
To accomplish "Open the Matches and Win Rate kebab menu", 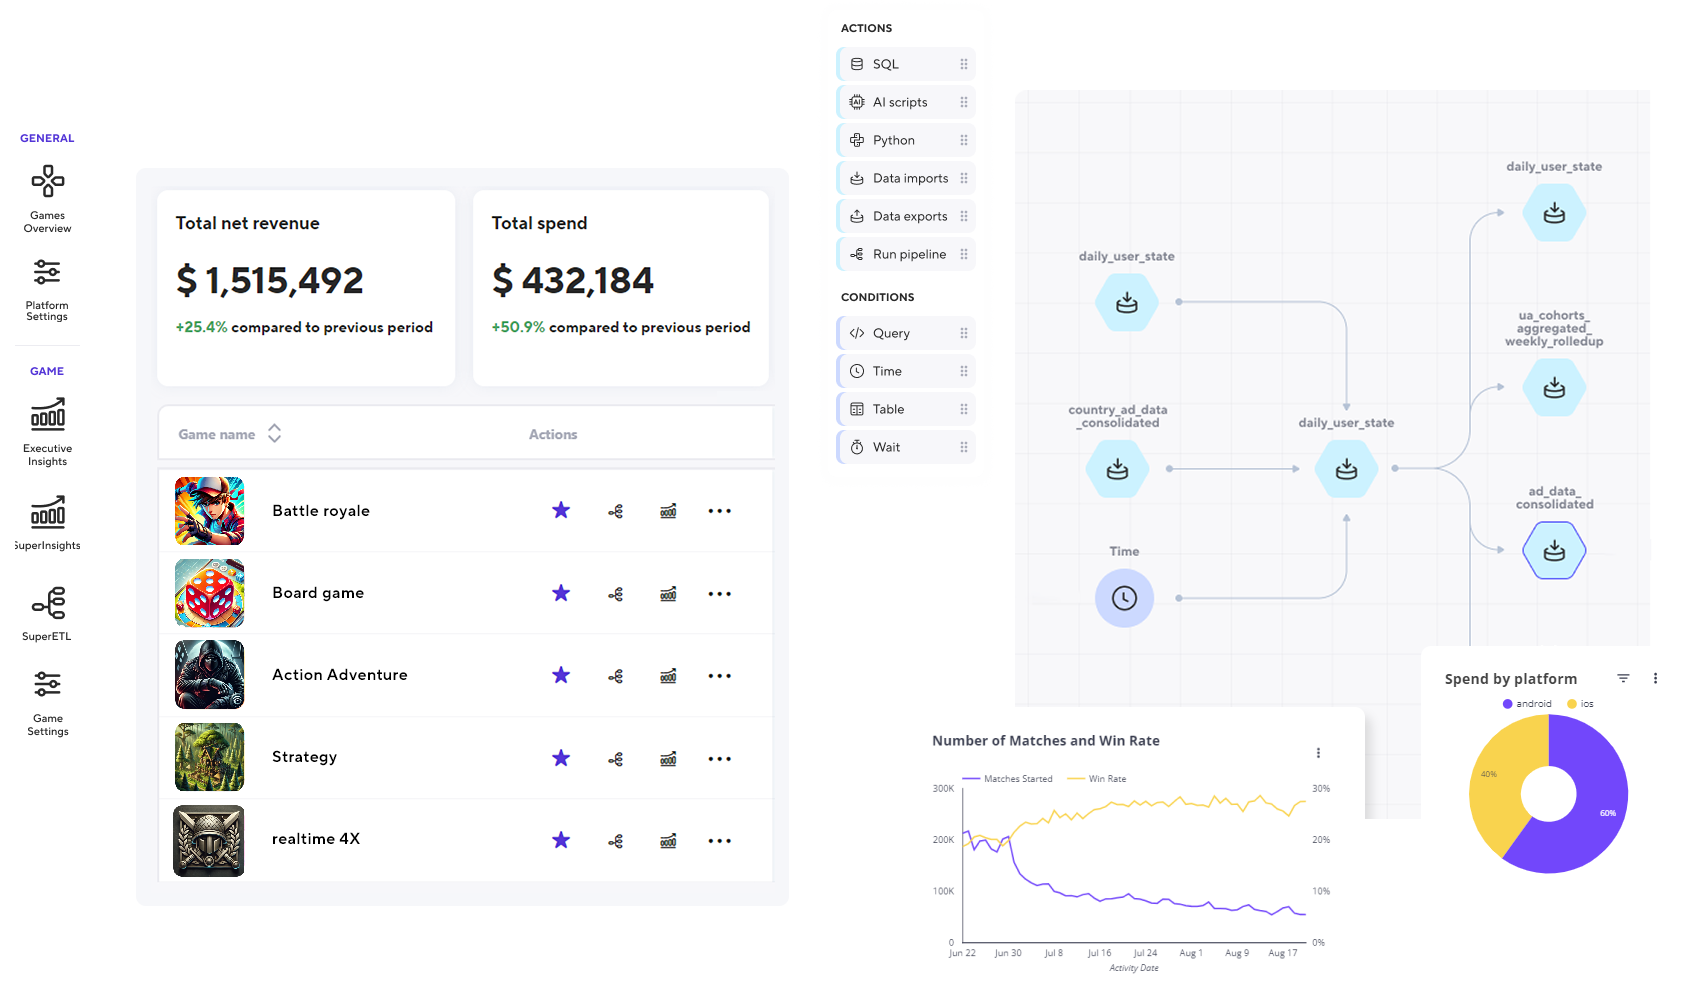I will pyautogui.click(x=1318, y=753).
